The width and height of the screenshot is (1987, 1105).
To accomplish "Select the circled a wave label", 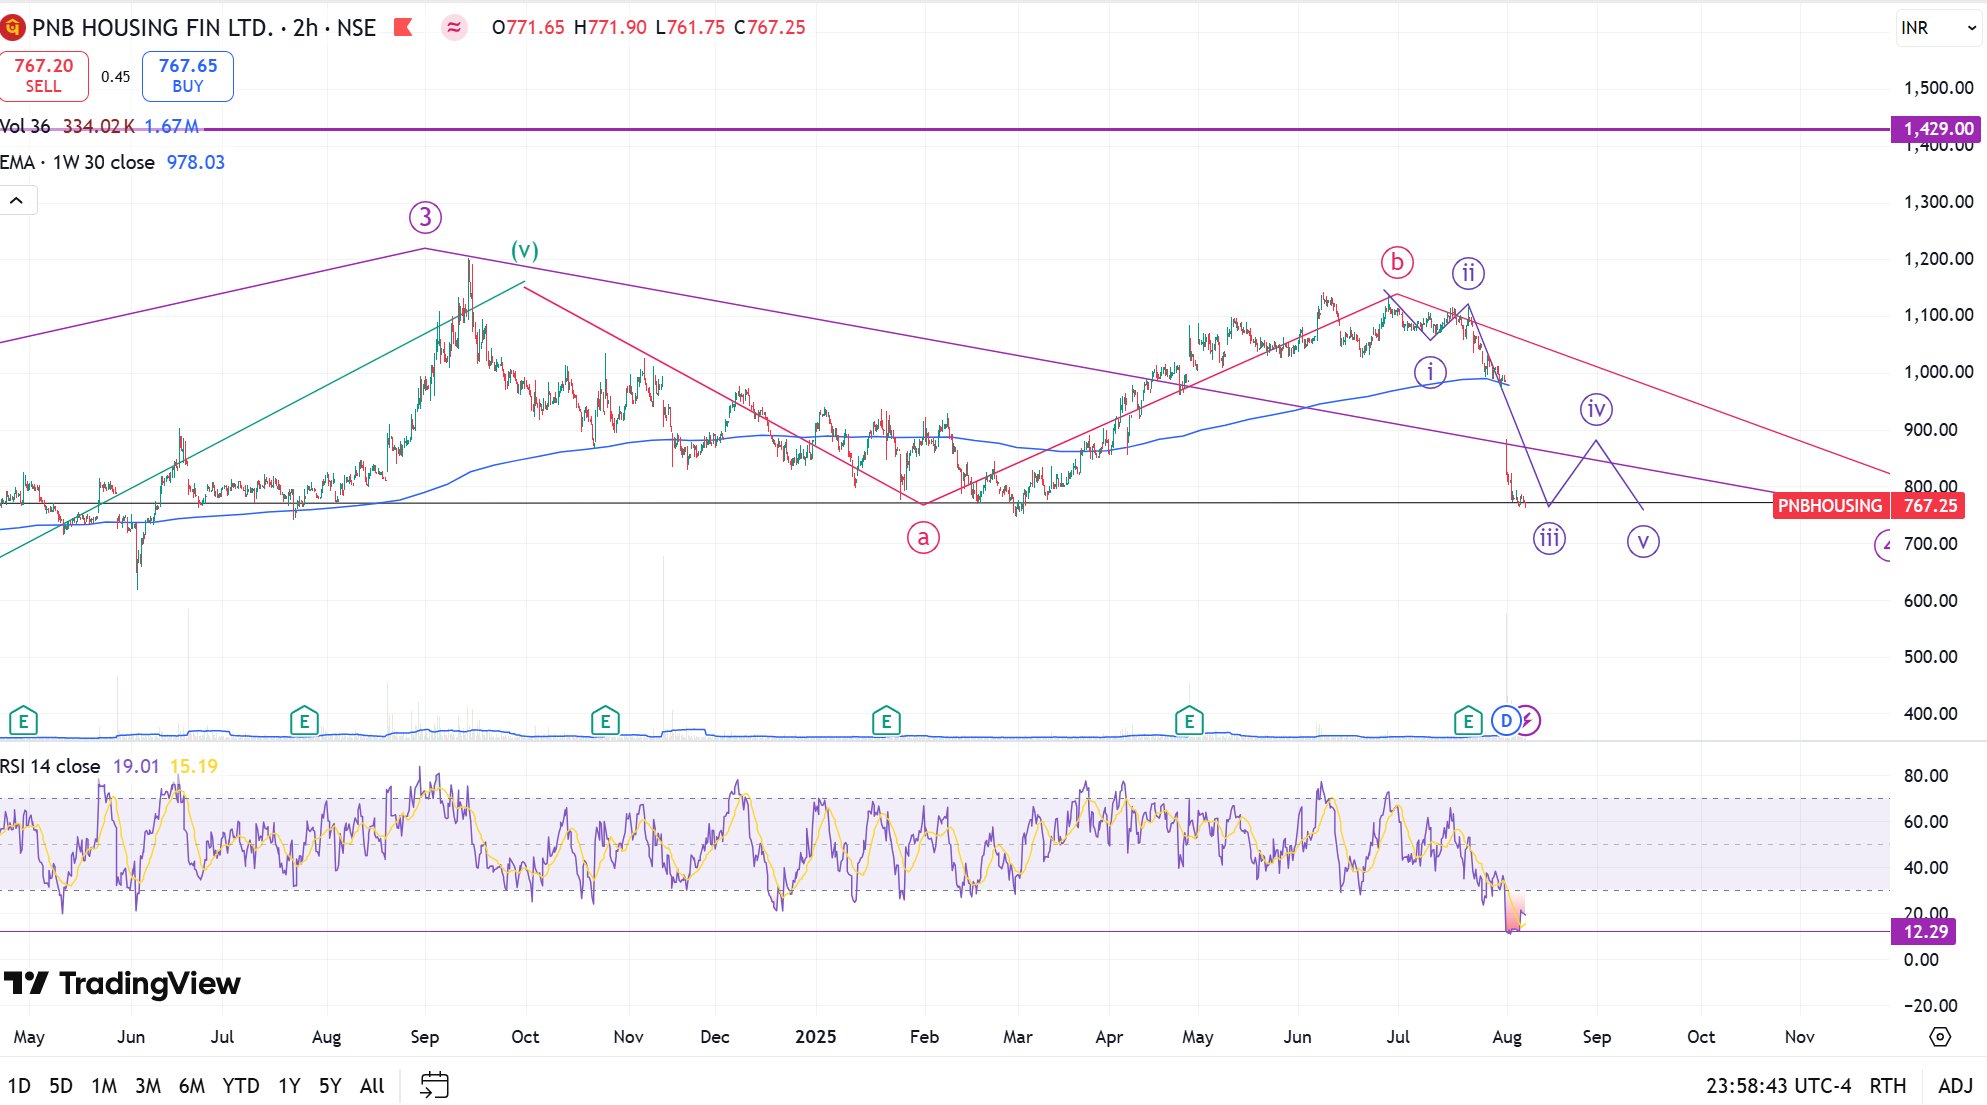I will [923, 538].
